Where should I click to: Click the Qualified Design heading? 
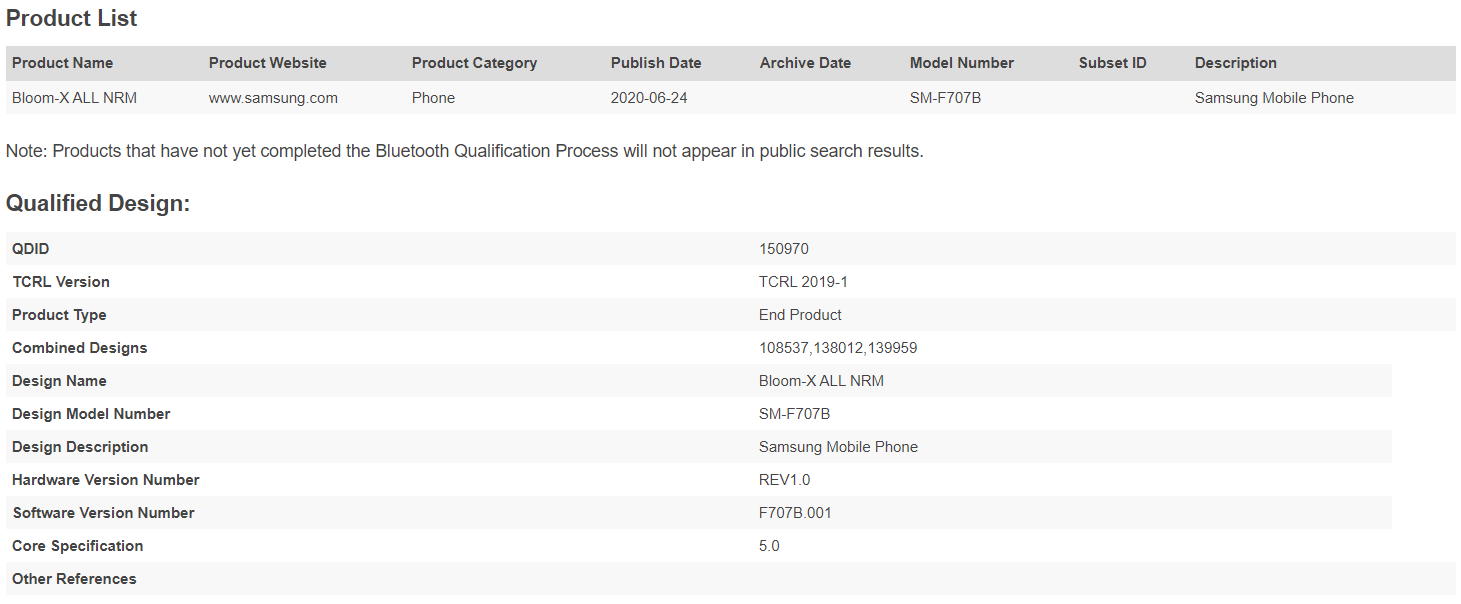[98, 203]
